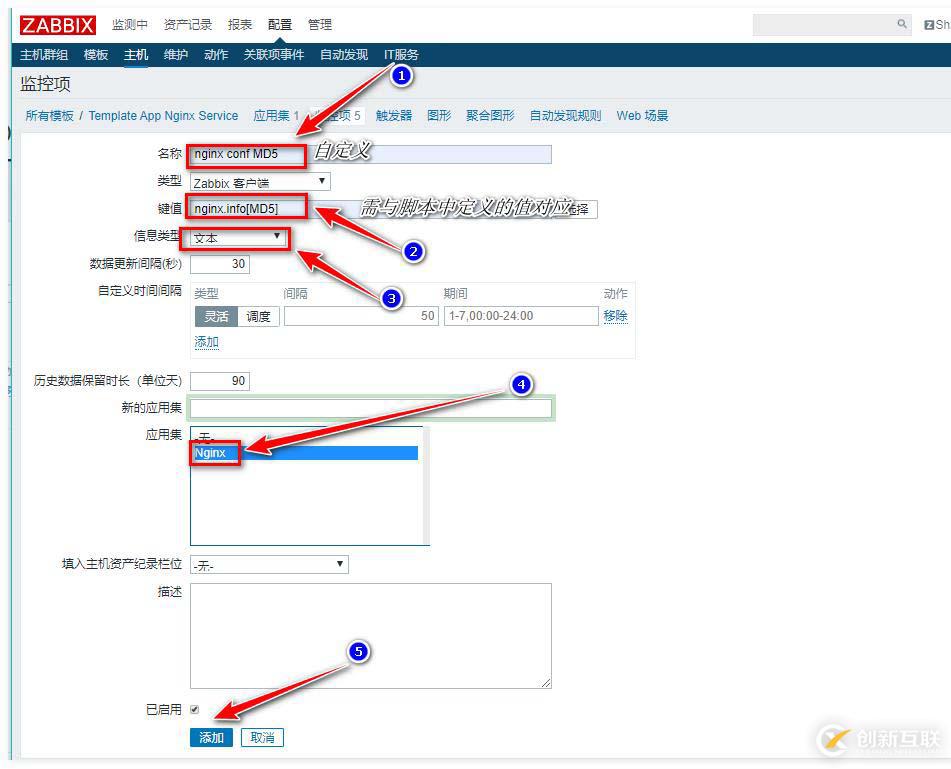The width and height of the screenshot is (951, 769).
Task: Select the 调度 interval type
Action: click(x=258, y=316)
